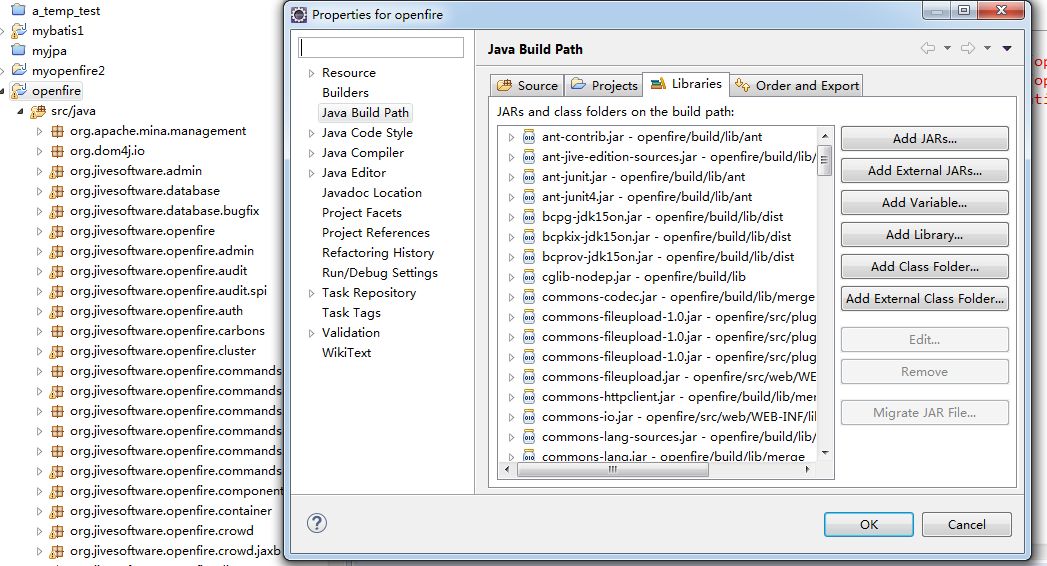The width and height of the screenshot is (1047, 566).
Task: Click Add External Class Folder... button
Action: 925,299
